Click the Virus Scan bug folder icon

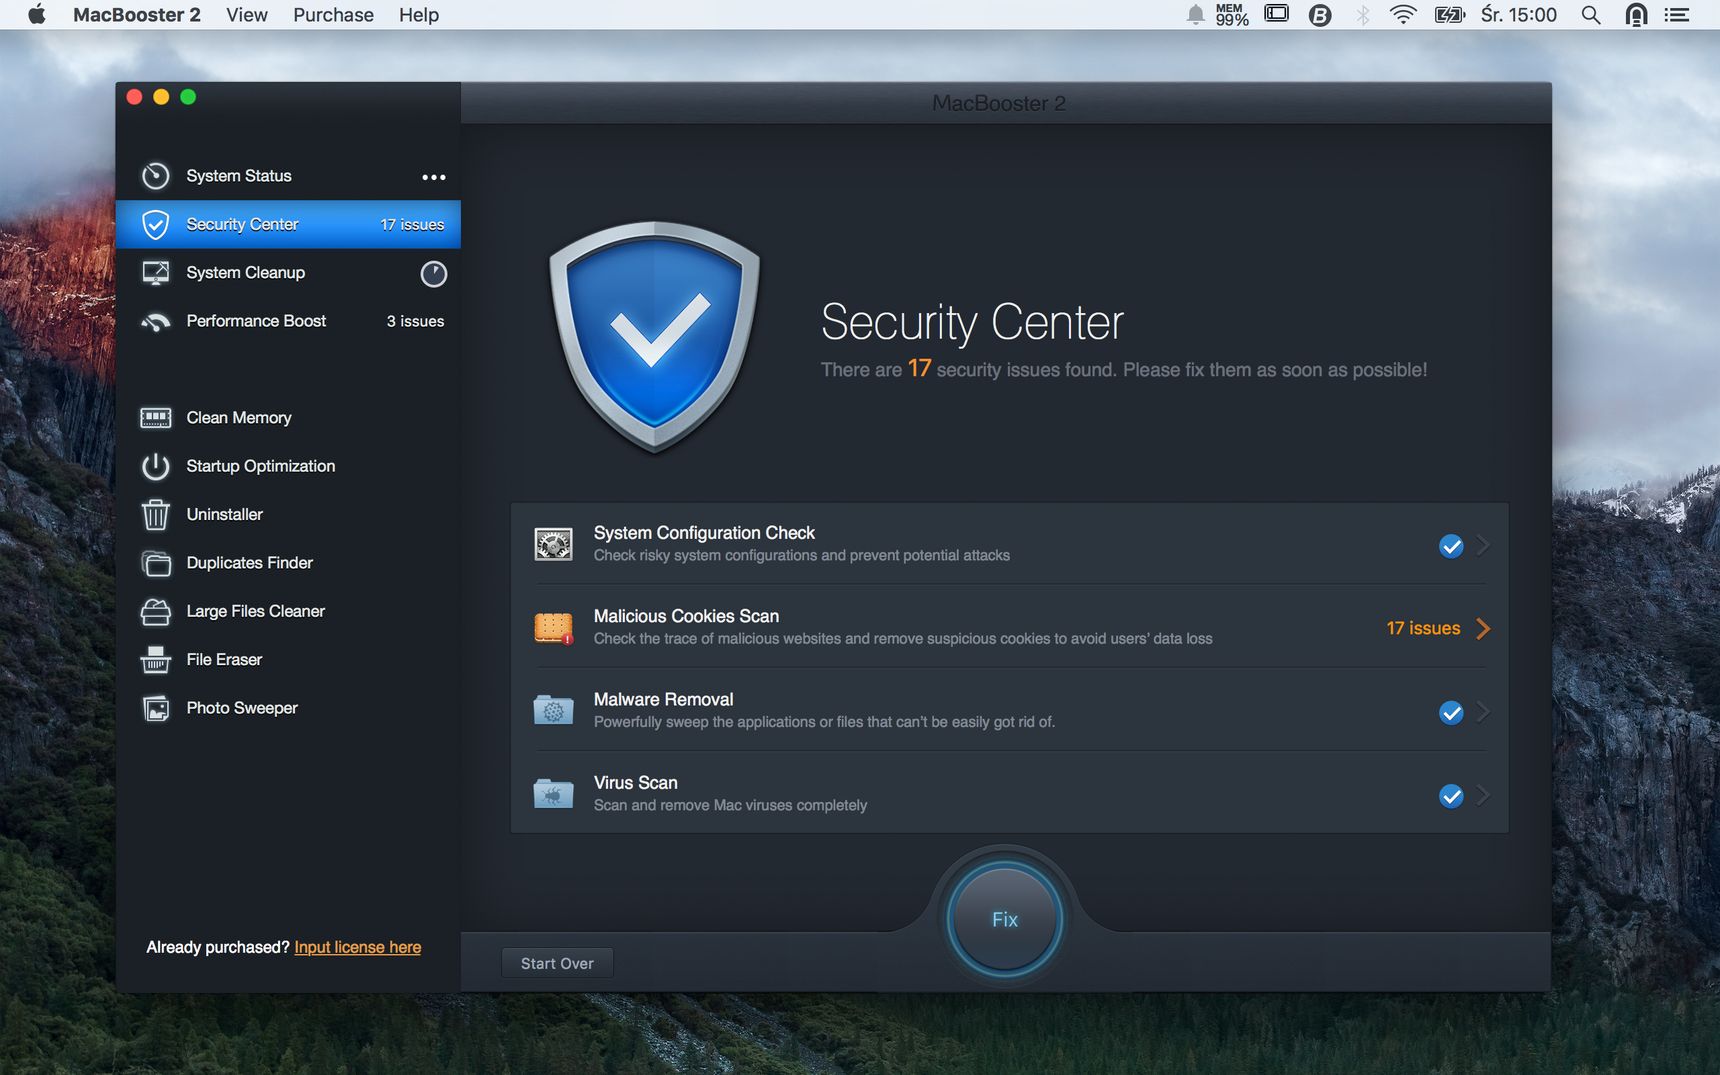pyautogui.click(x=553, y=794)
